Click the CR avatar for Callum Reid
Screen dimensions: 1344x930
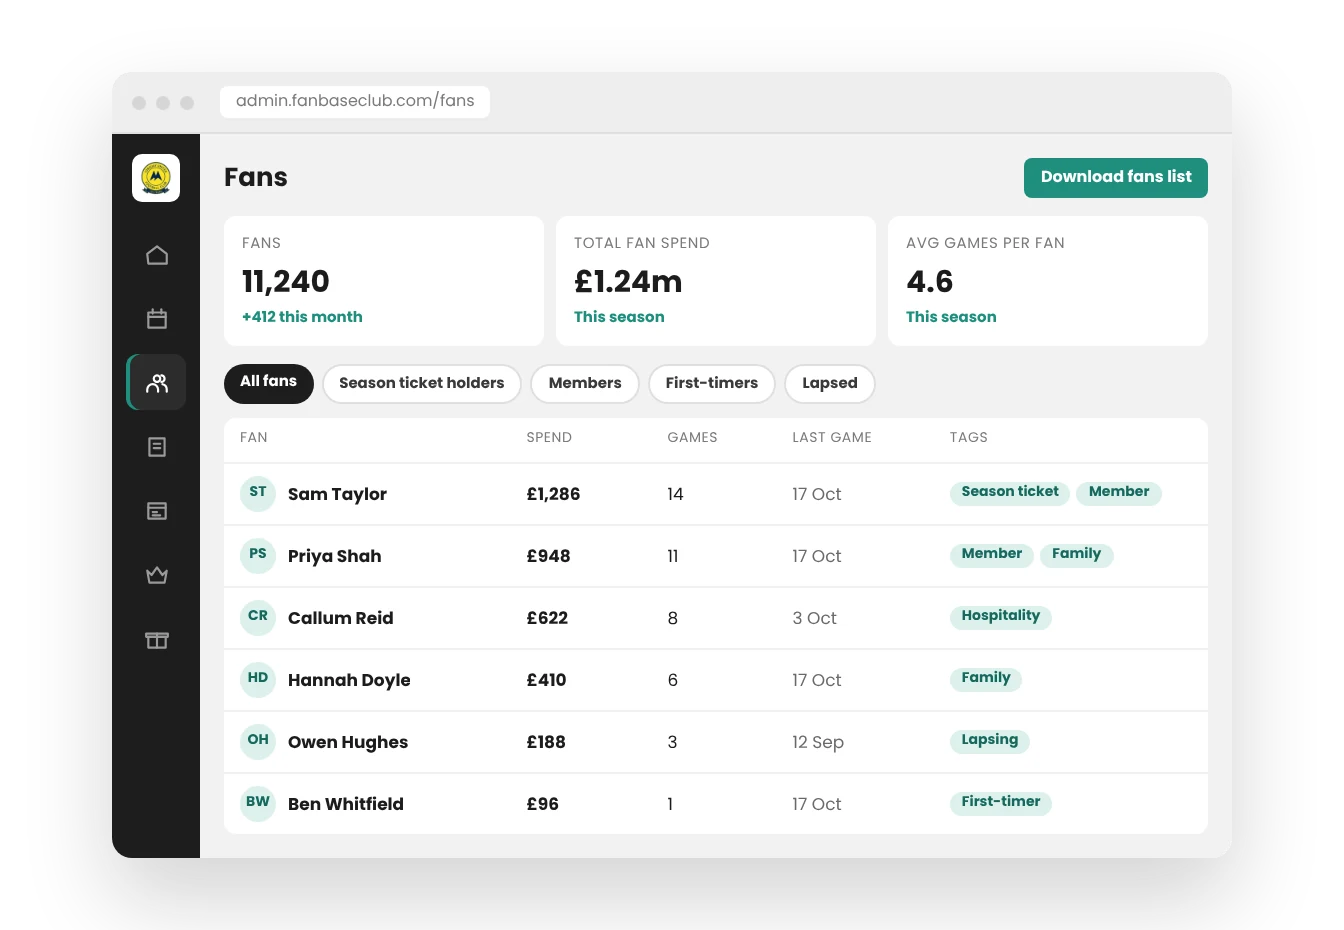coord(258,617)
